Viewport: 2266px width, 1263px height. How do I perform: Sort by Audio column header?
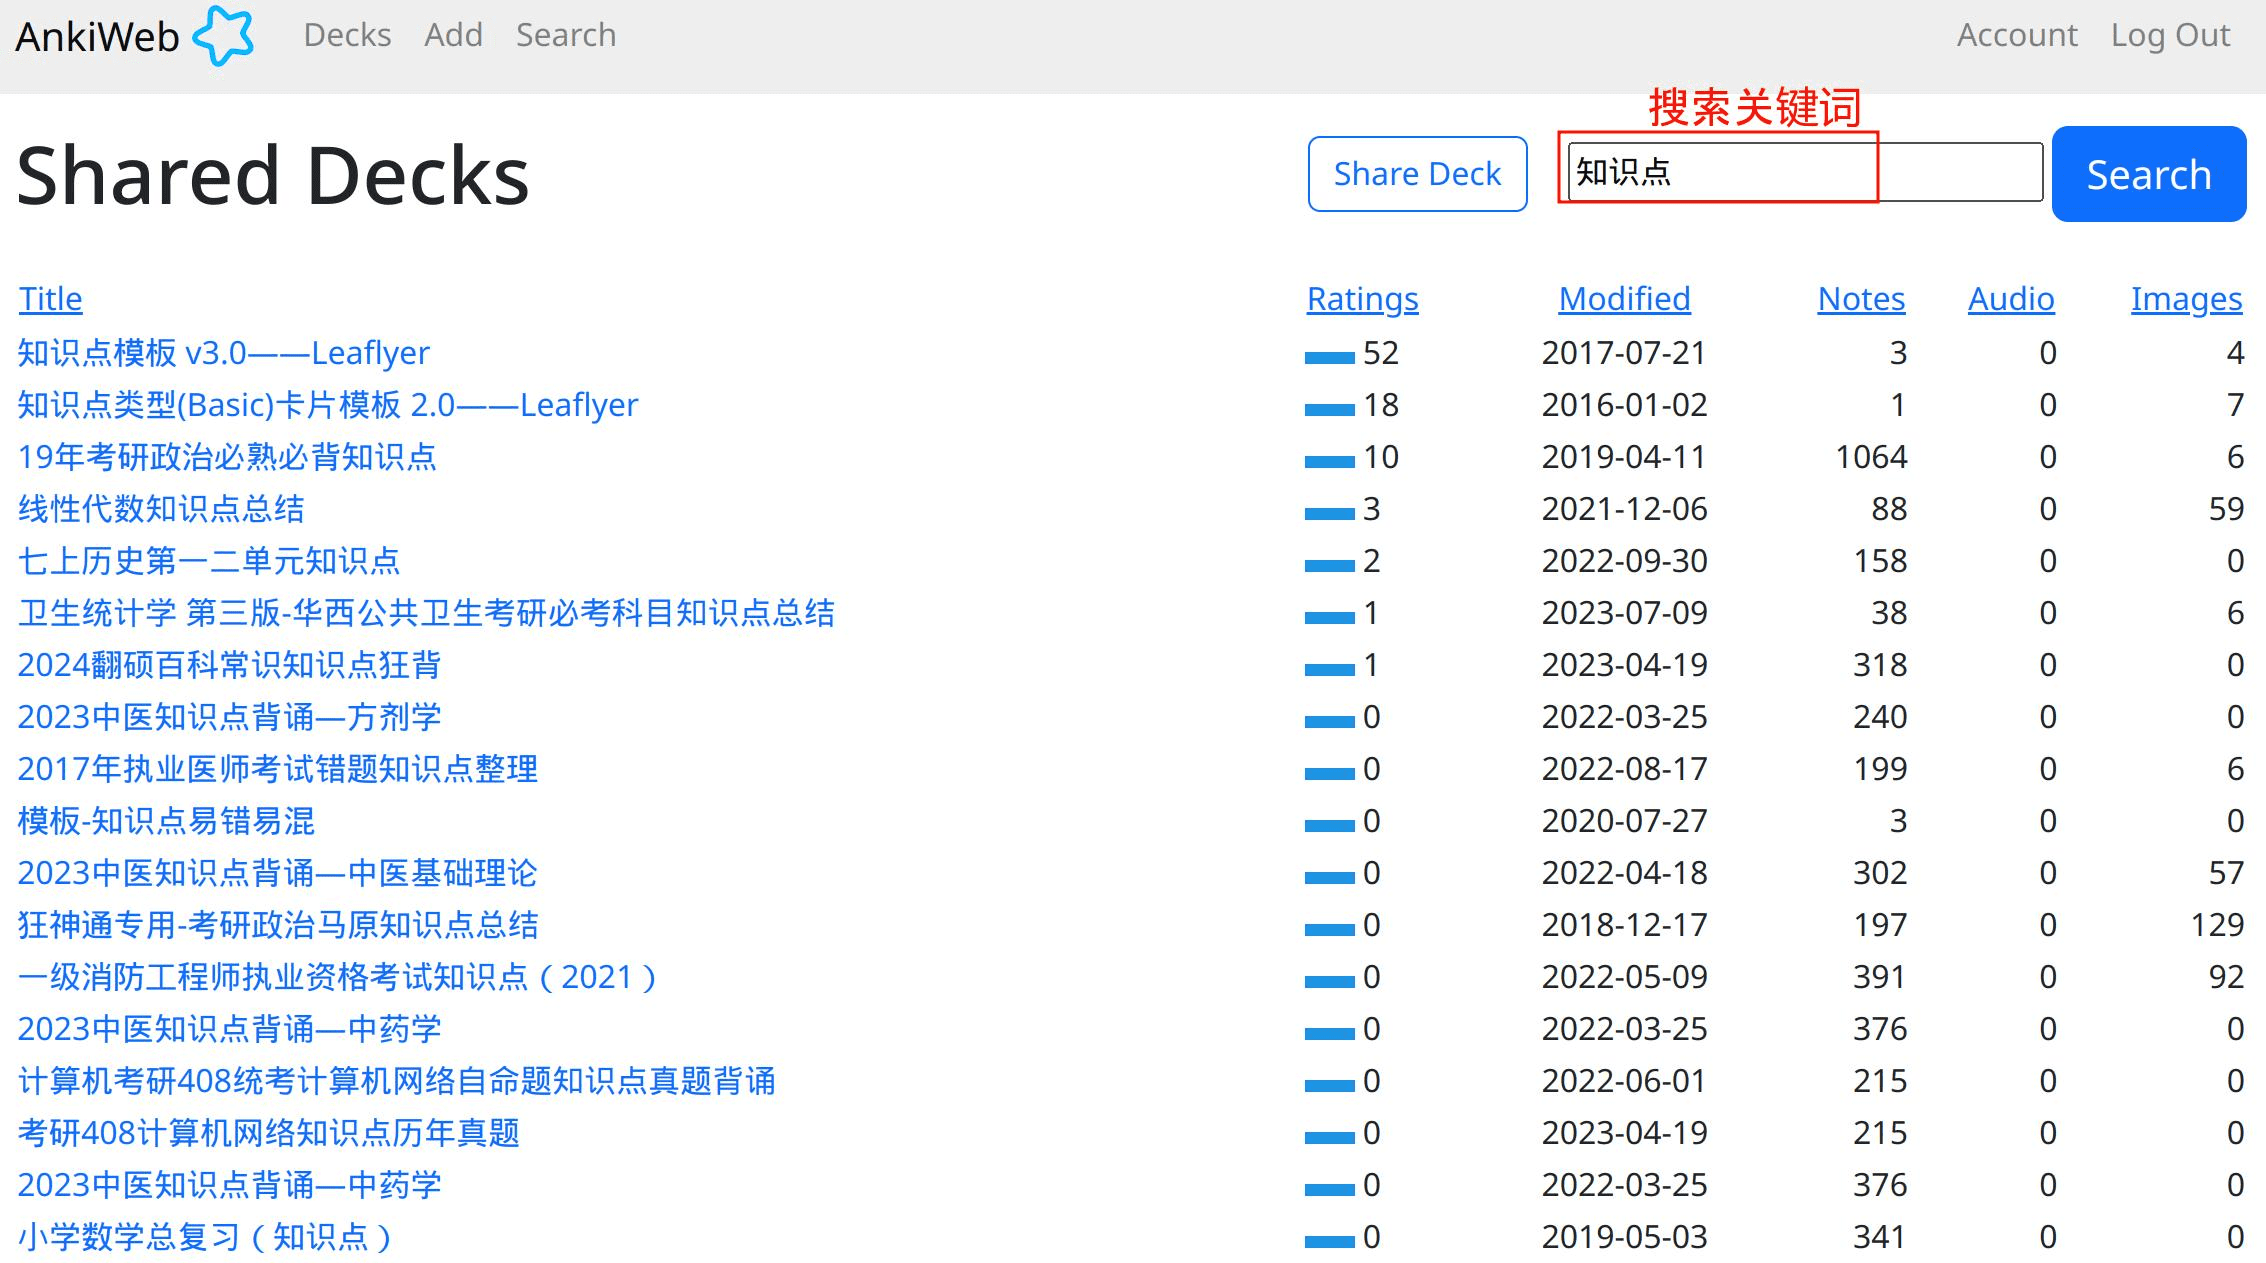pos(2011,299)
